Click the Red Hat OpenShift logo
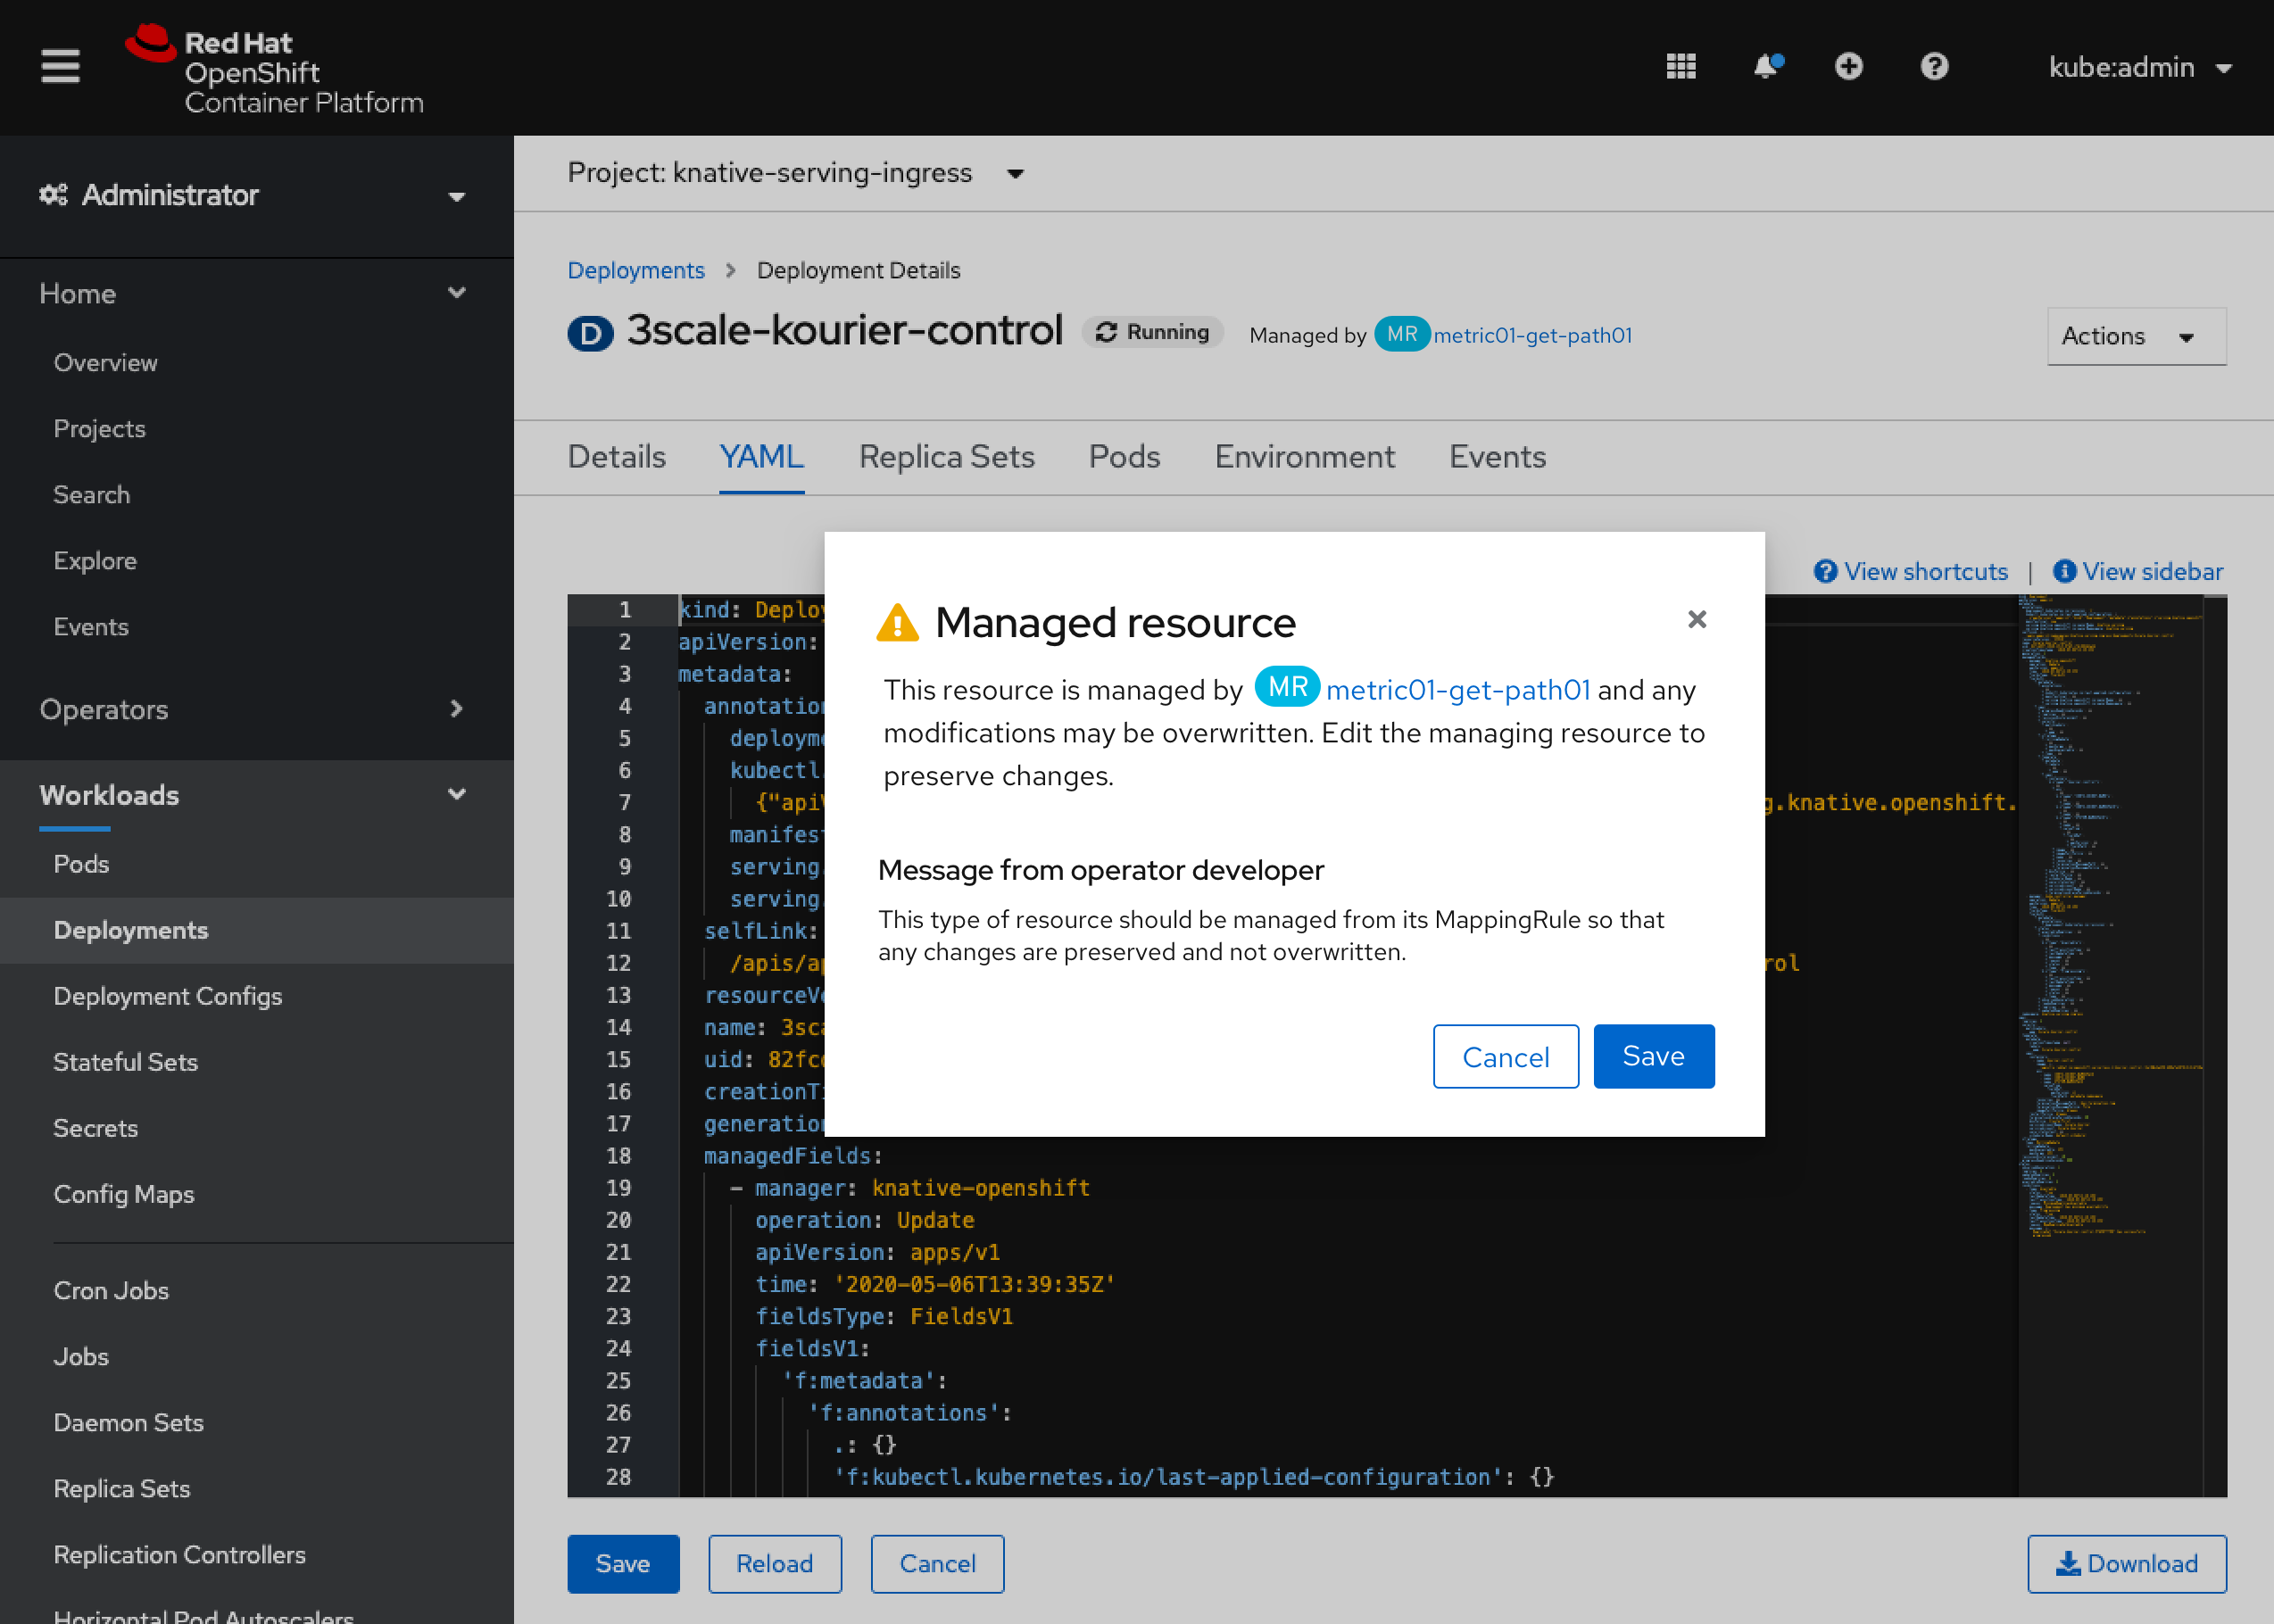Image resolution: width=2274 pixels, height=1624 pixels. (275, 70)
